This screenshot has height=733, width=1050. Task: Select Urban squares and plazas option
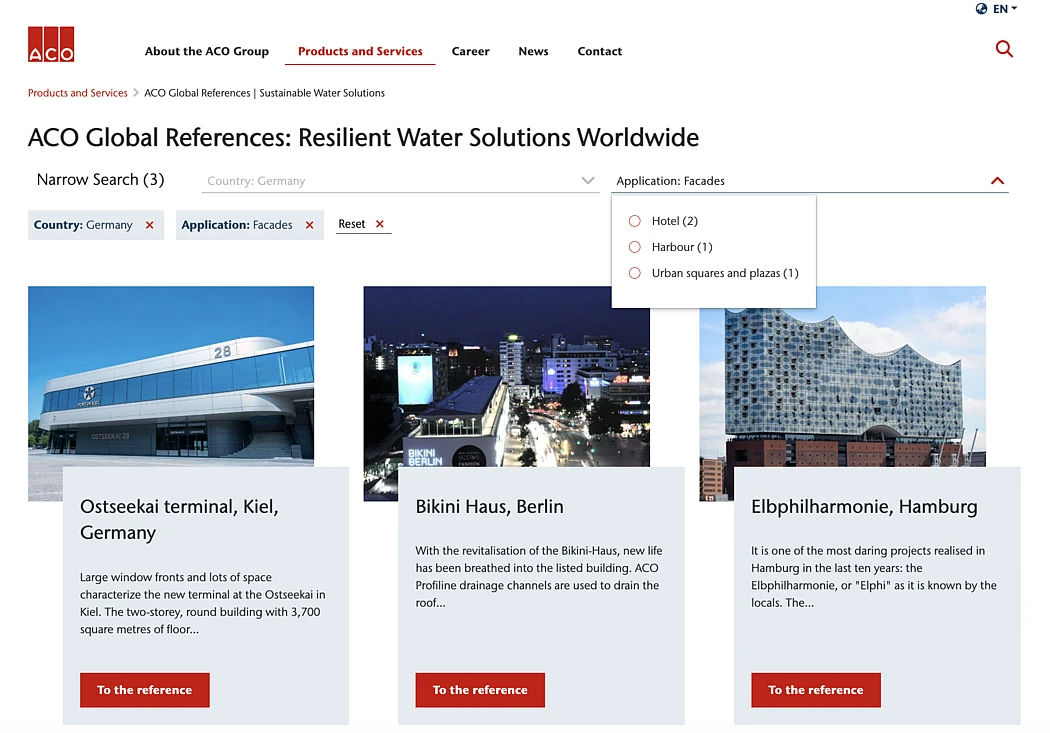pos(635,273)
